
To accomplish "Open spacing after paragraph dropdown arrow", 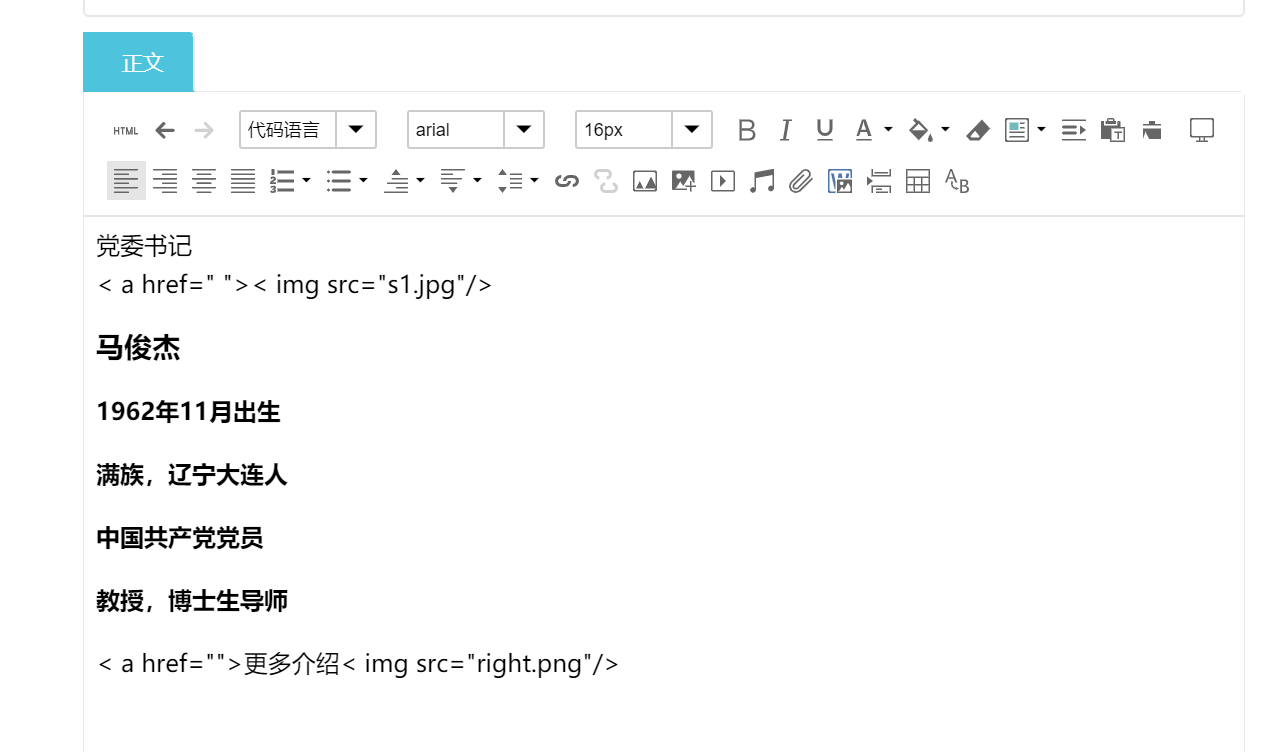I will [477, 181].
